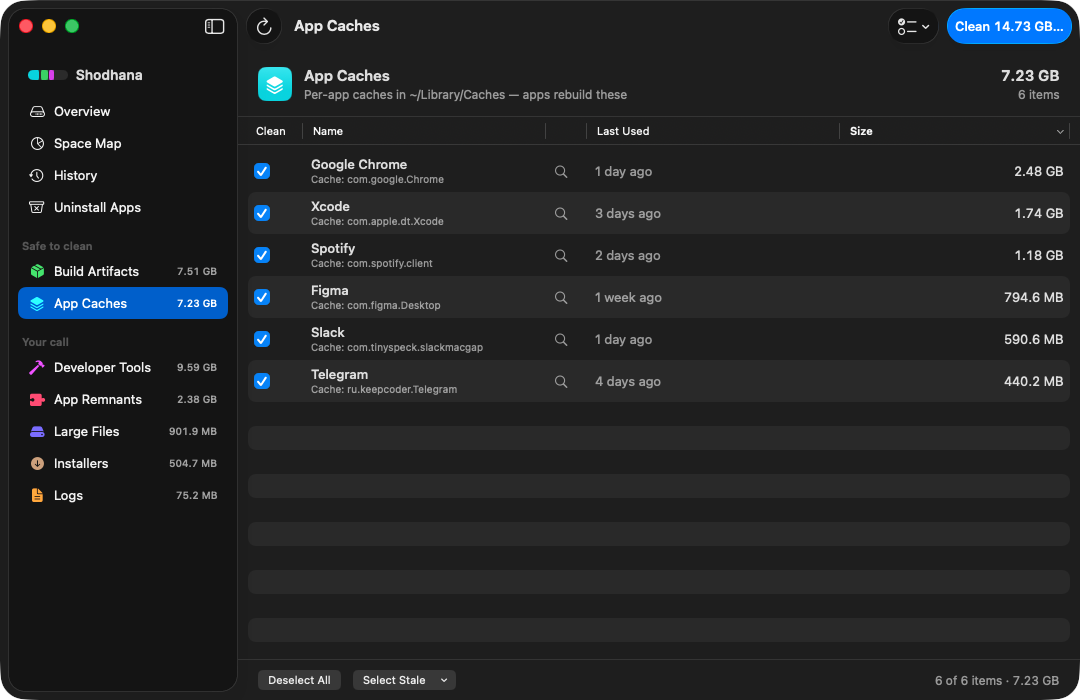The height and width of the screenshot is (700, 1080).
Task: Click Clean 14.73 GB button
Action: coord(1008,27)
